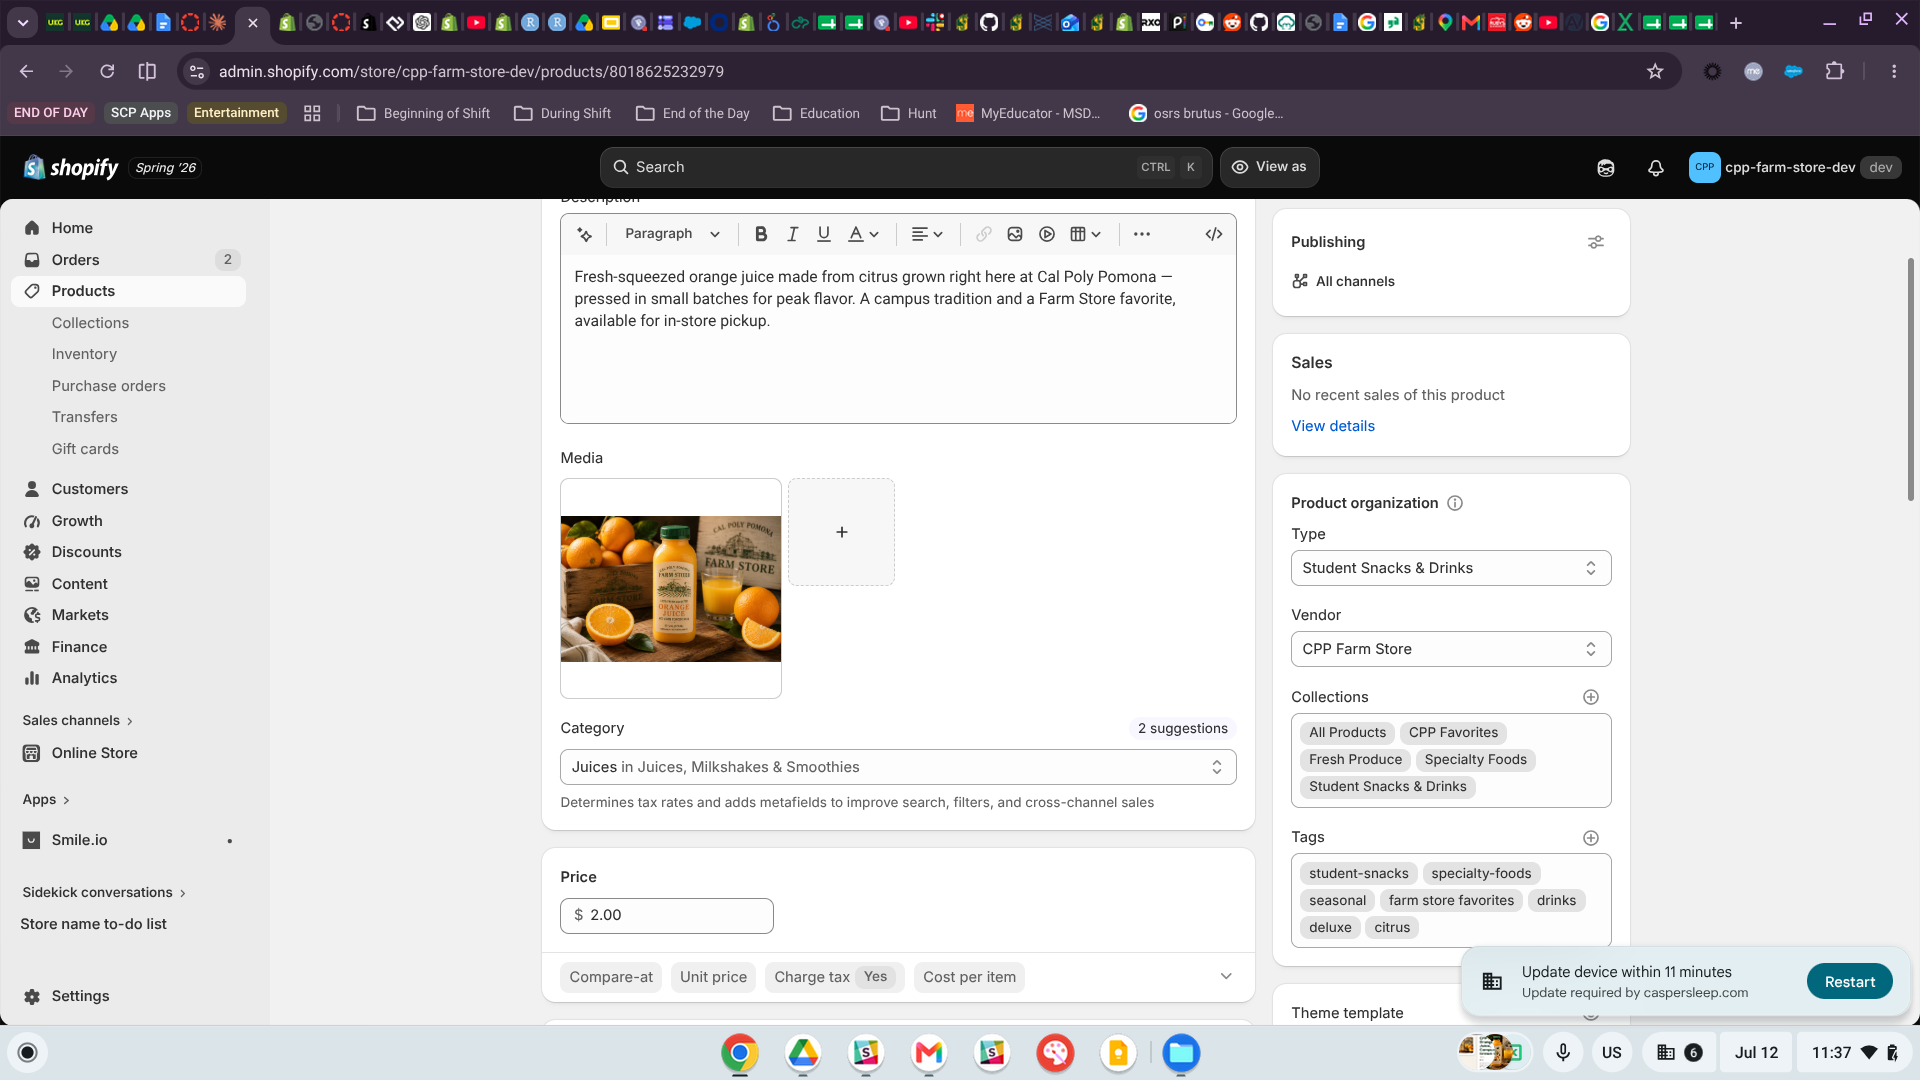Open the text alignment dropdown
Image resolution: width=1920 pixels, height=1080 pixels.
pos(927,234)
